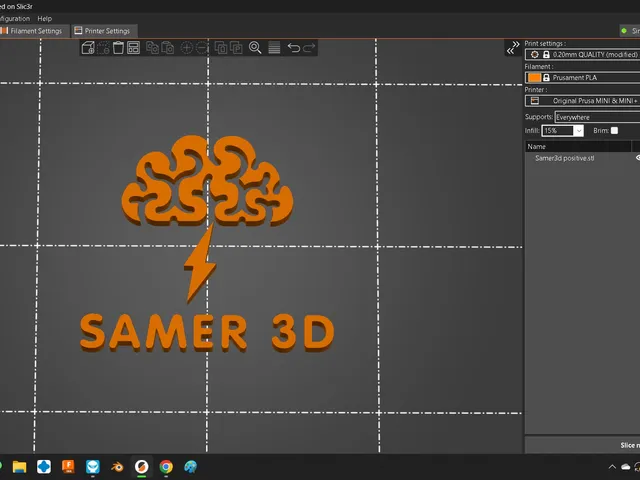Click the dashed Delete selected icon

[x=103, y=48]
